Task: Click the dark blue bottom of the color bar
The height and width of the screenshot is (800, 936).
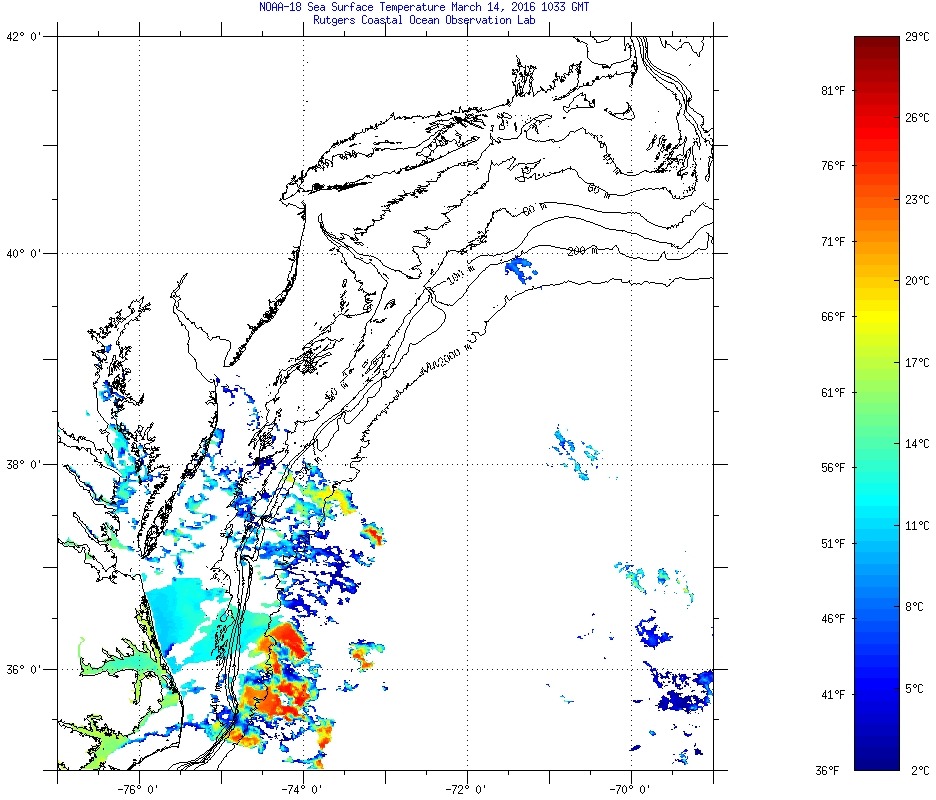Action: point(876,763)
